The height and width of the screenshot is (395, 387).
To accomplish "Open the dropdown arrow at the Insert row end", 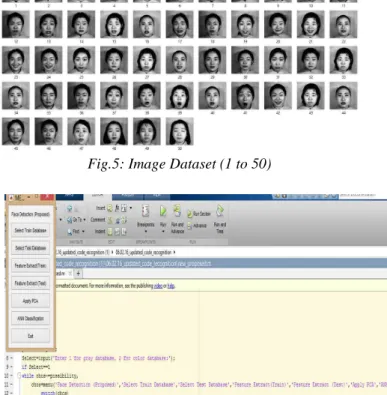I will [x=131, y=208].
